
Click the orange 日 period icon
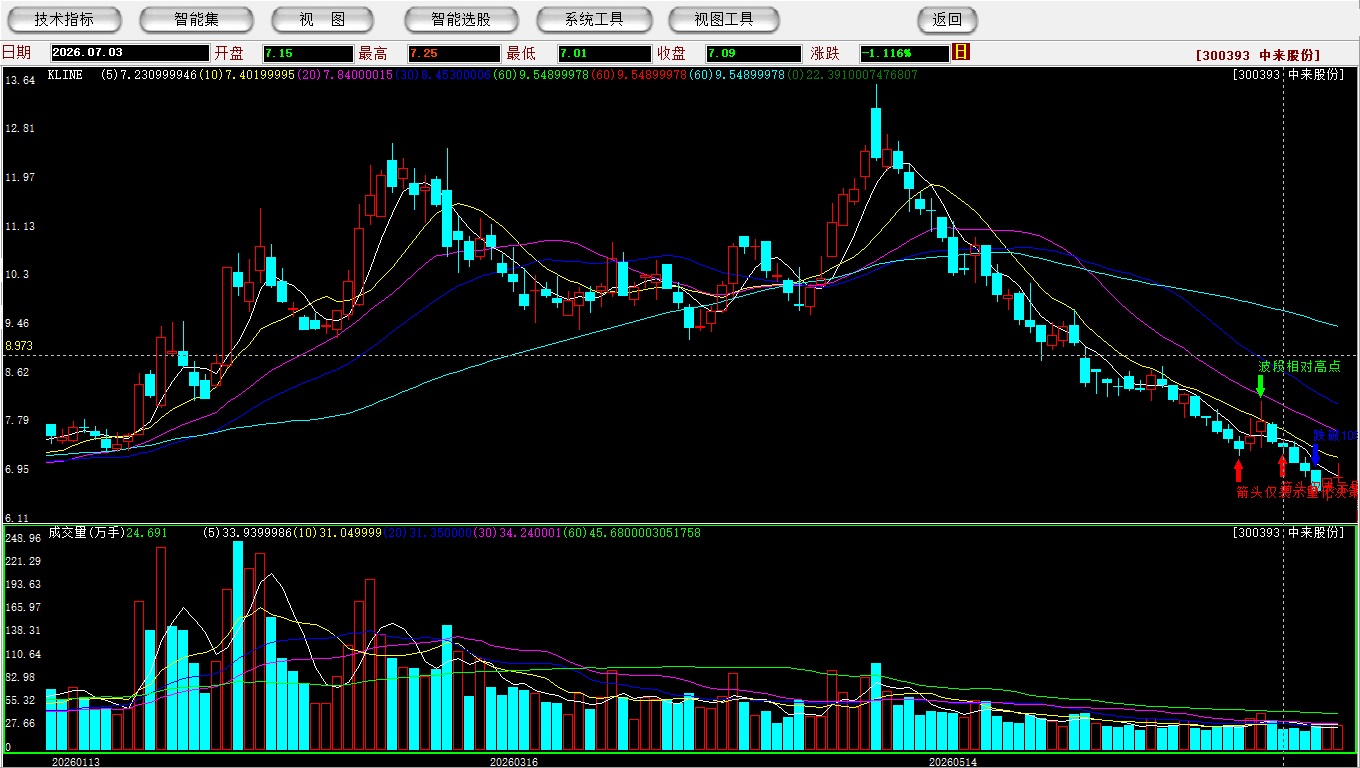click(x=961, y=52)
